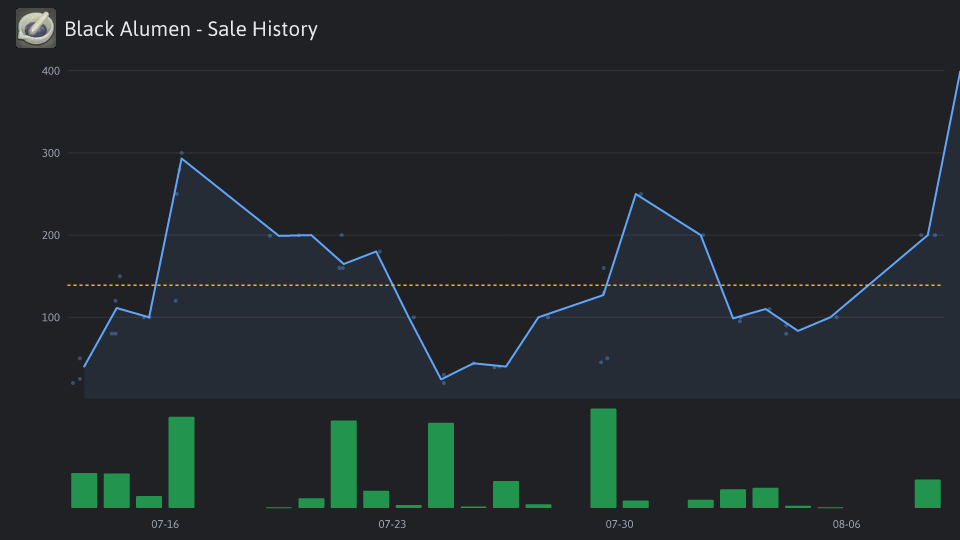
Task: Select the 'Black Alumen - Sale History' title
Action: (191, 29)
